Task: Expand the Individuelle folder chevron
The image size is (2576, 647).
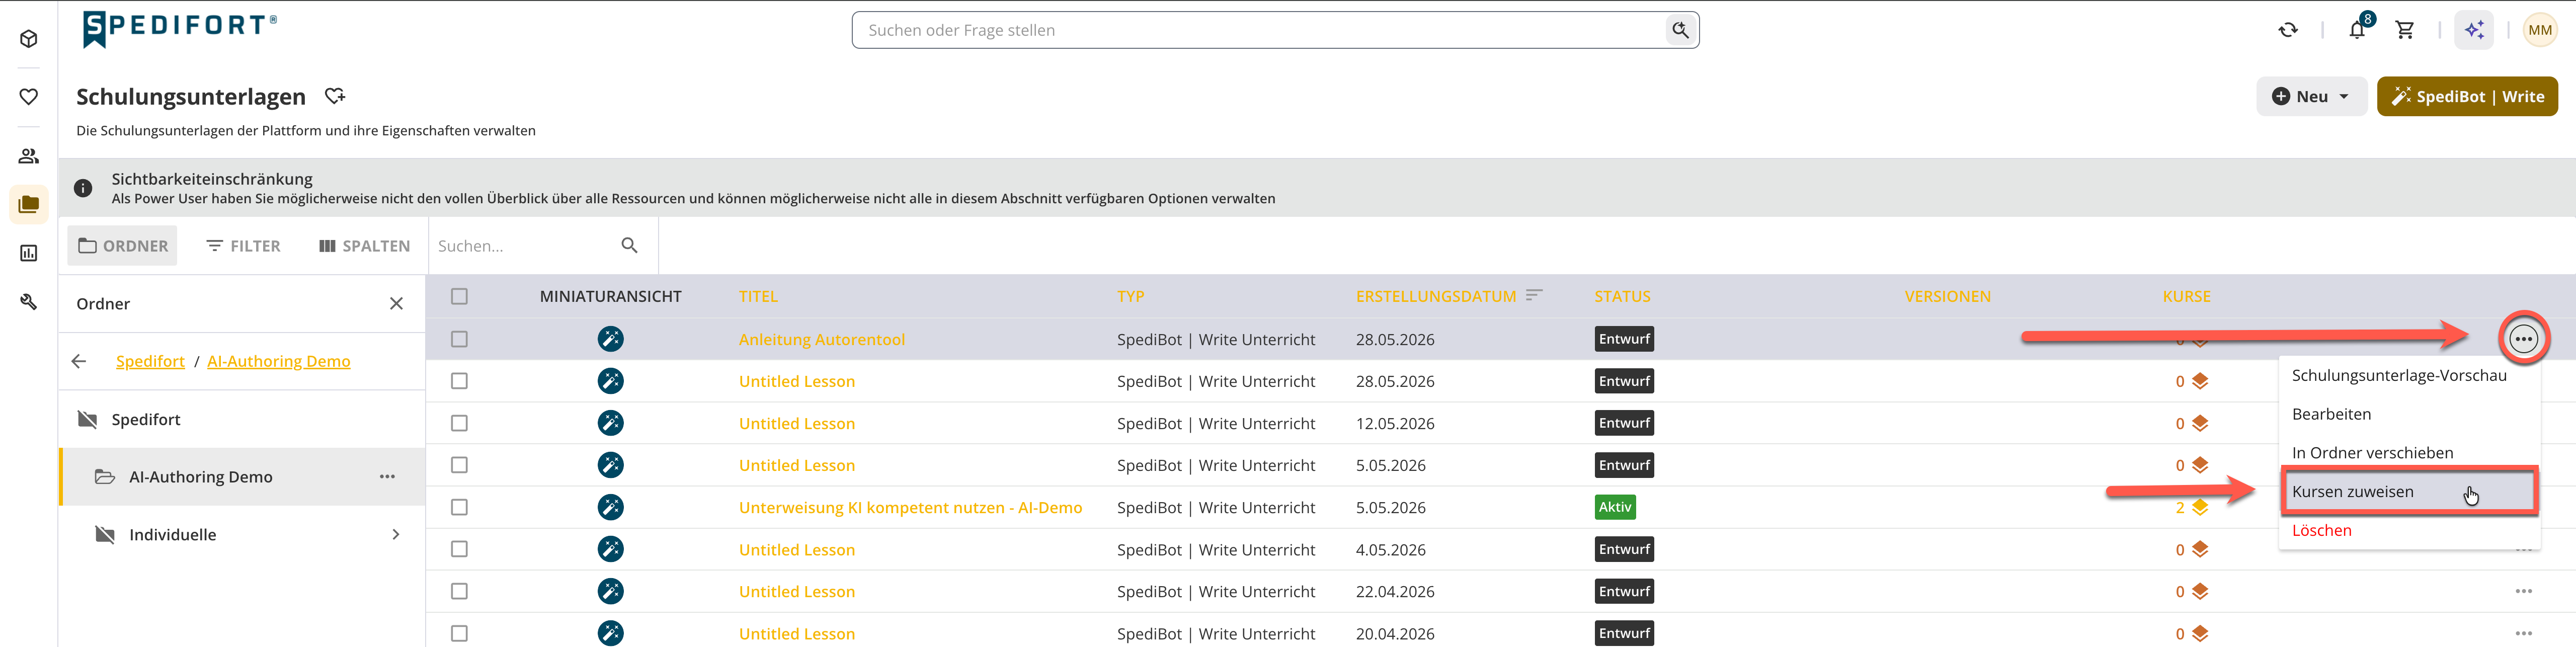Action: [x=396, y=534]
